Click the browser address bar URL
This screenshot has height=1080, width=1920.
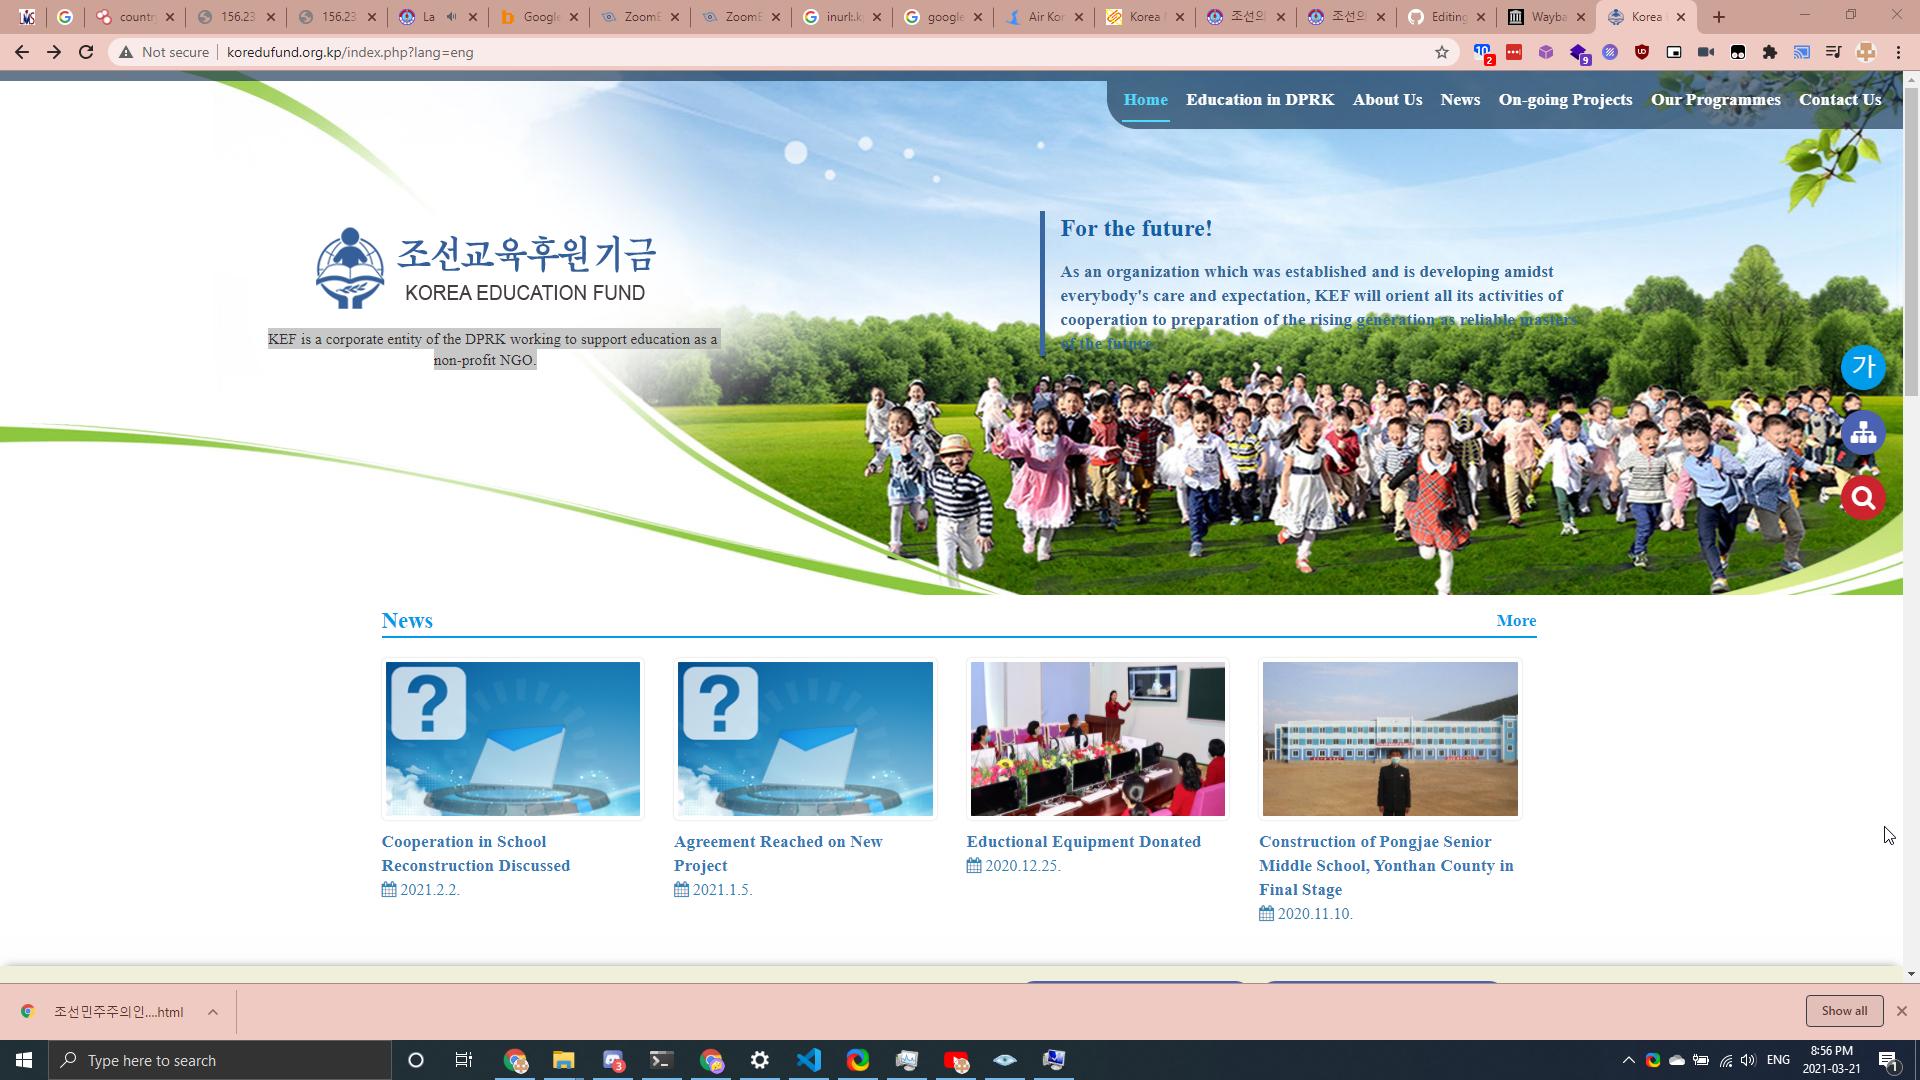[350, 52]
